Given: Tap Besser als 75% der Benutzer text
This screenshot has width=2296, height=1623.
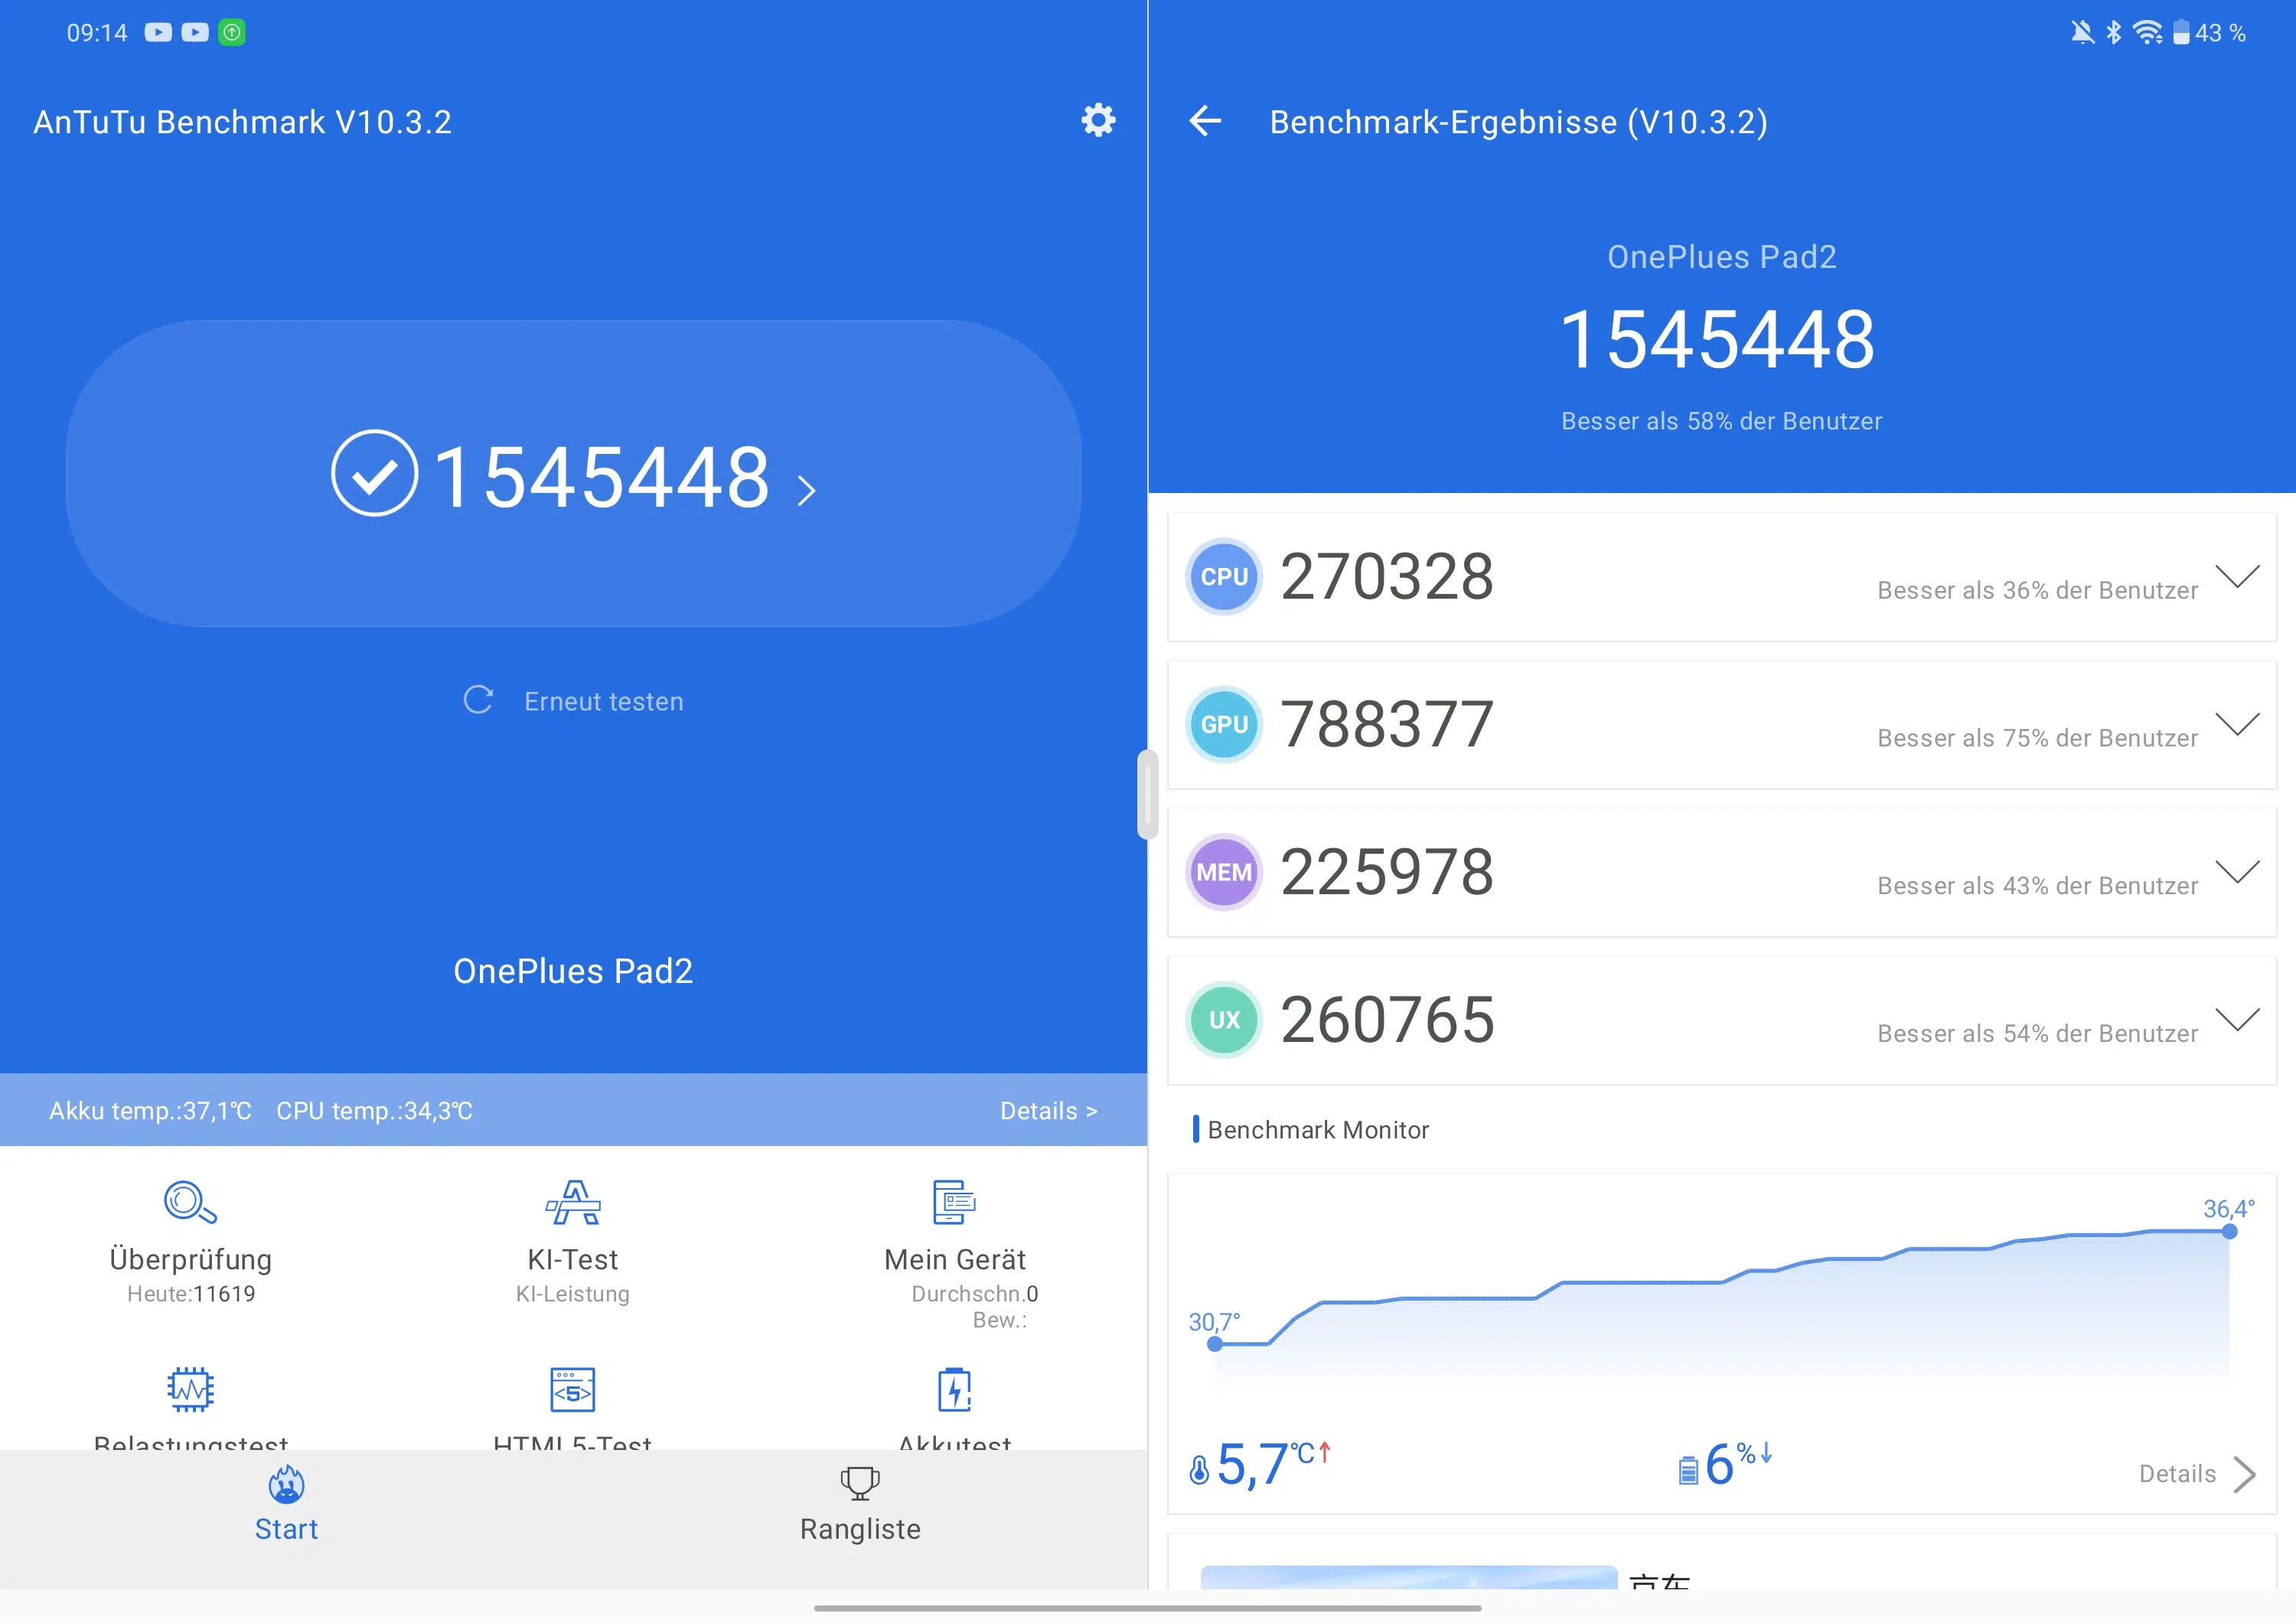Looking at the screenshot, I should pos(2037,738).
